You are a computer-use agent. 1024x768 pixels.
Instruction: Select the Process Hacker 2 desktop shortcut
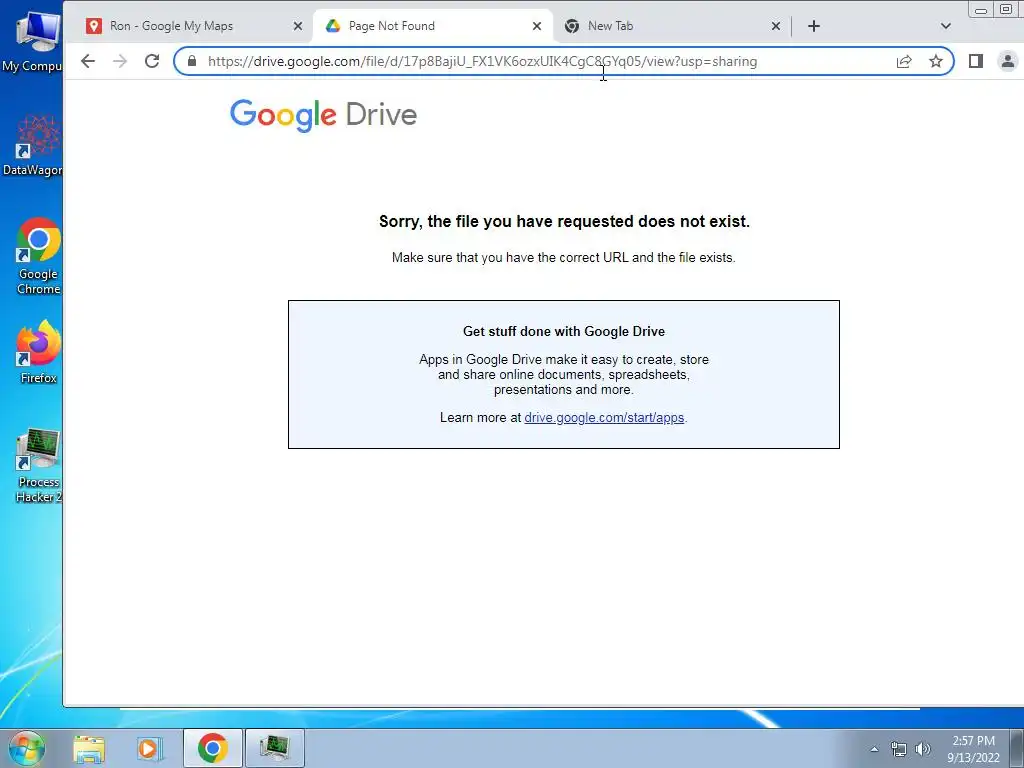tap(39, 466)
